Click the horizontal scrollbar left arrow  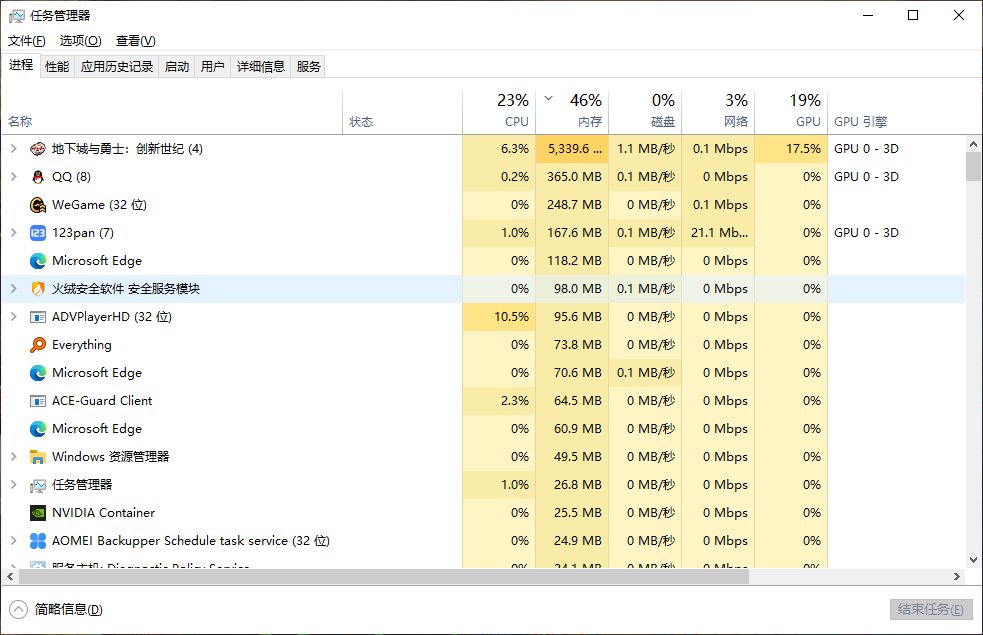[x=10, y=576]
